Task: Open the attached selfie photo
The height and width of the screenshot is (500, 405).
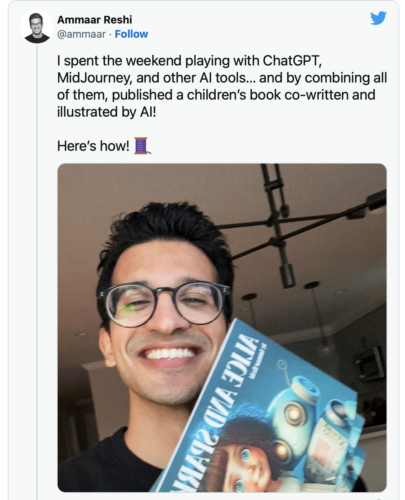Action: pos(222,328)
